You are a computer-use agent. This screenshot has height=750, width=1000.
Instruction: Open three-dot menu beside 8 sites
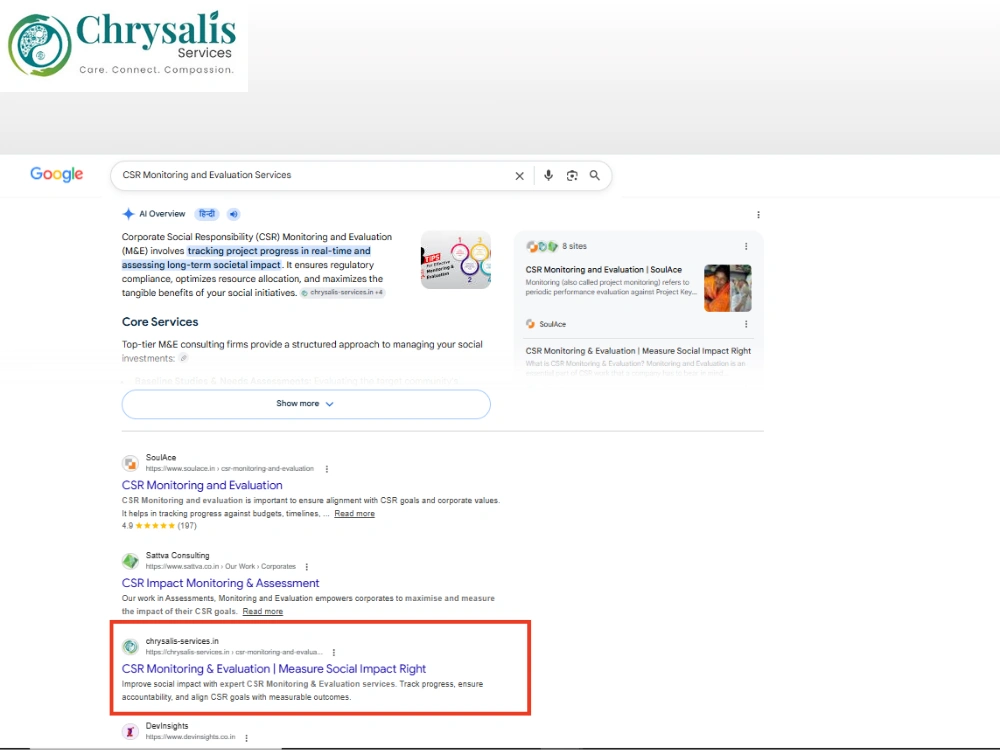pos(746,246)
